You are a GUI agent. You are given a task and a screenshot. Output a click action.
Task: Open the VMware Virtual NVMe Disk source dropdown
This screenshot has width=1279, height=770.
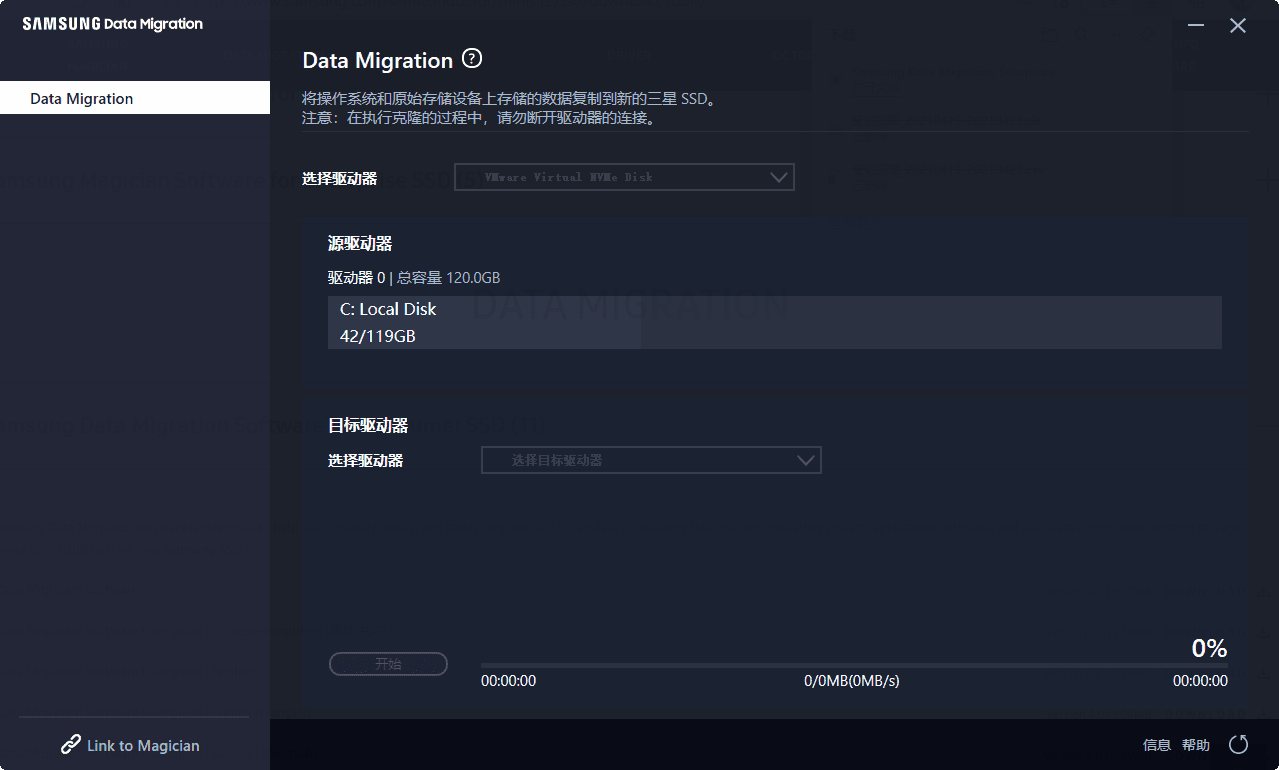pos(623,177)
